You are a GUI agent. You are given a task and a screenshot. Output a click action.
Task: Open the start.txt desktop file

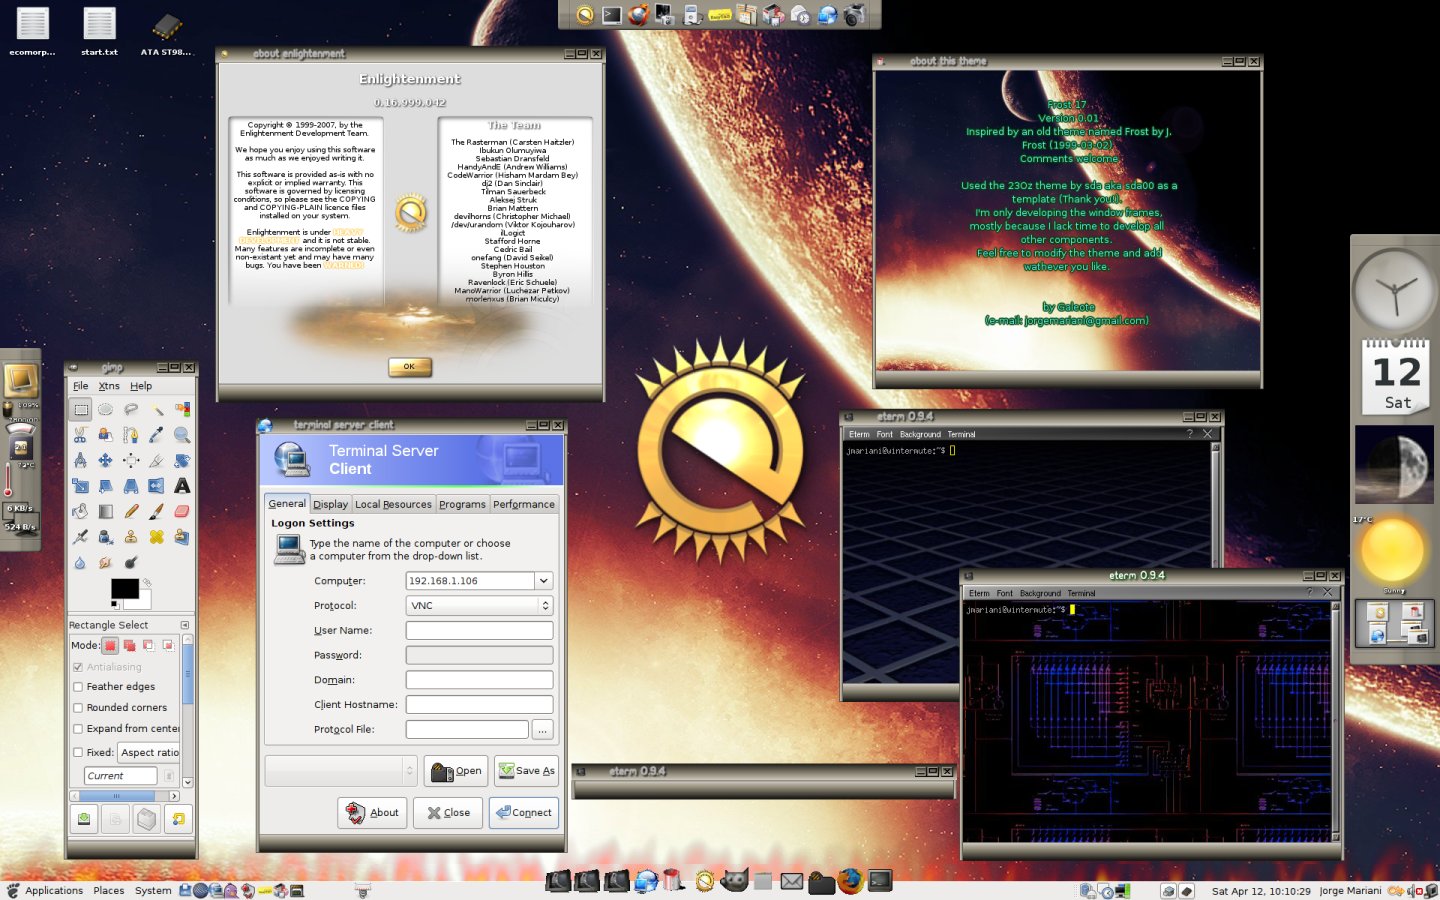[x=99, y=31]
